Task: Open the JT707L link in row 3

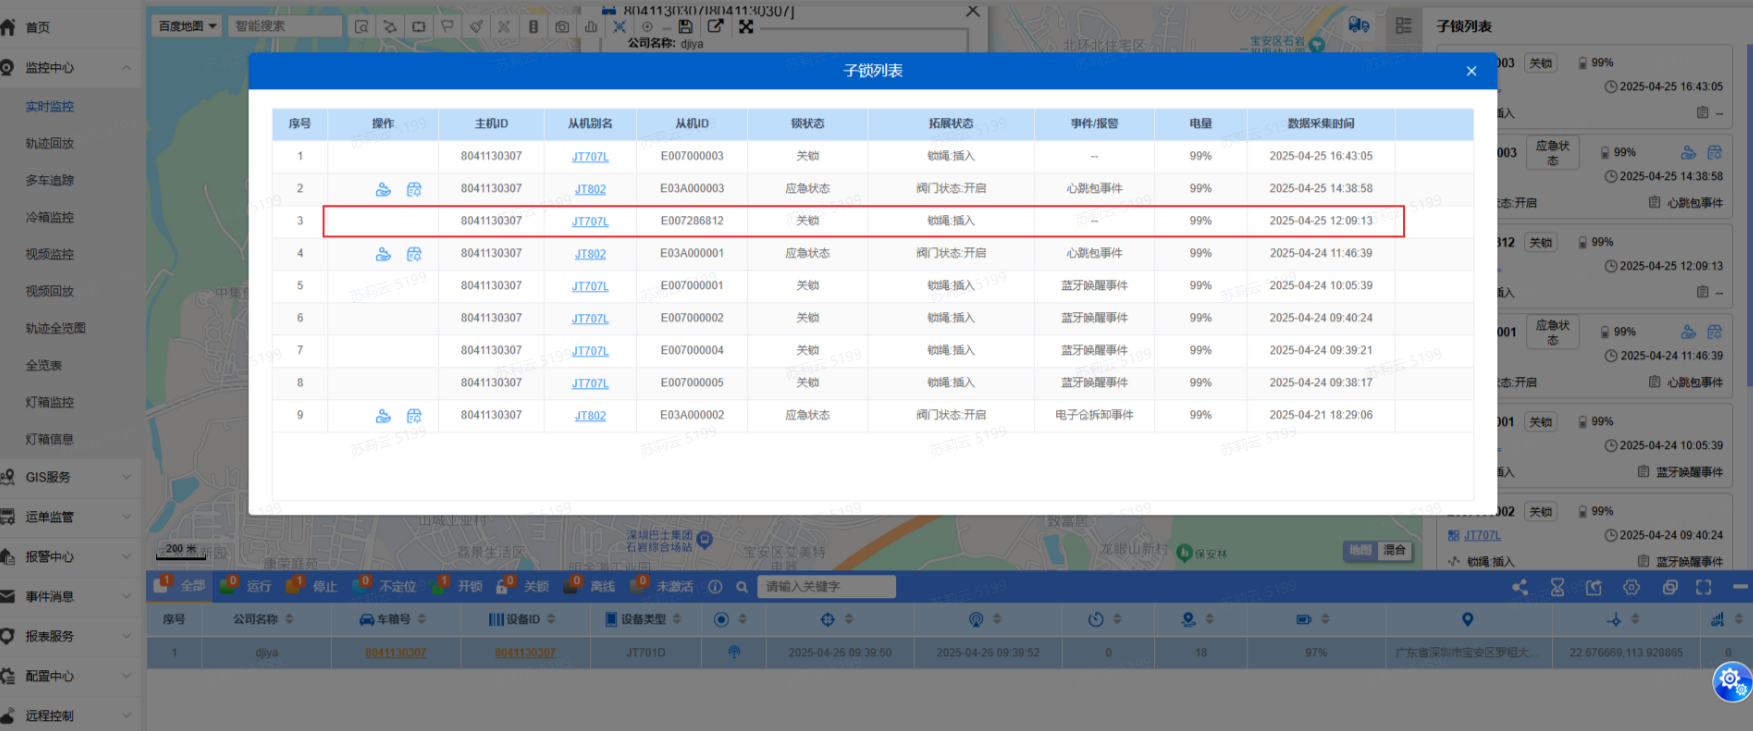Action: coord(590,221)
